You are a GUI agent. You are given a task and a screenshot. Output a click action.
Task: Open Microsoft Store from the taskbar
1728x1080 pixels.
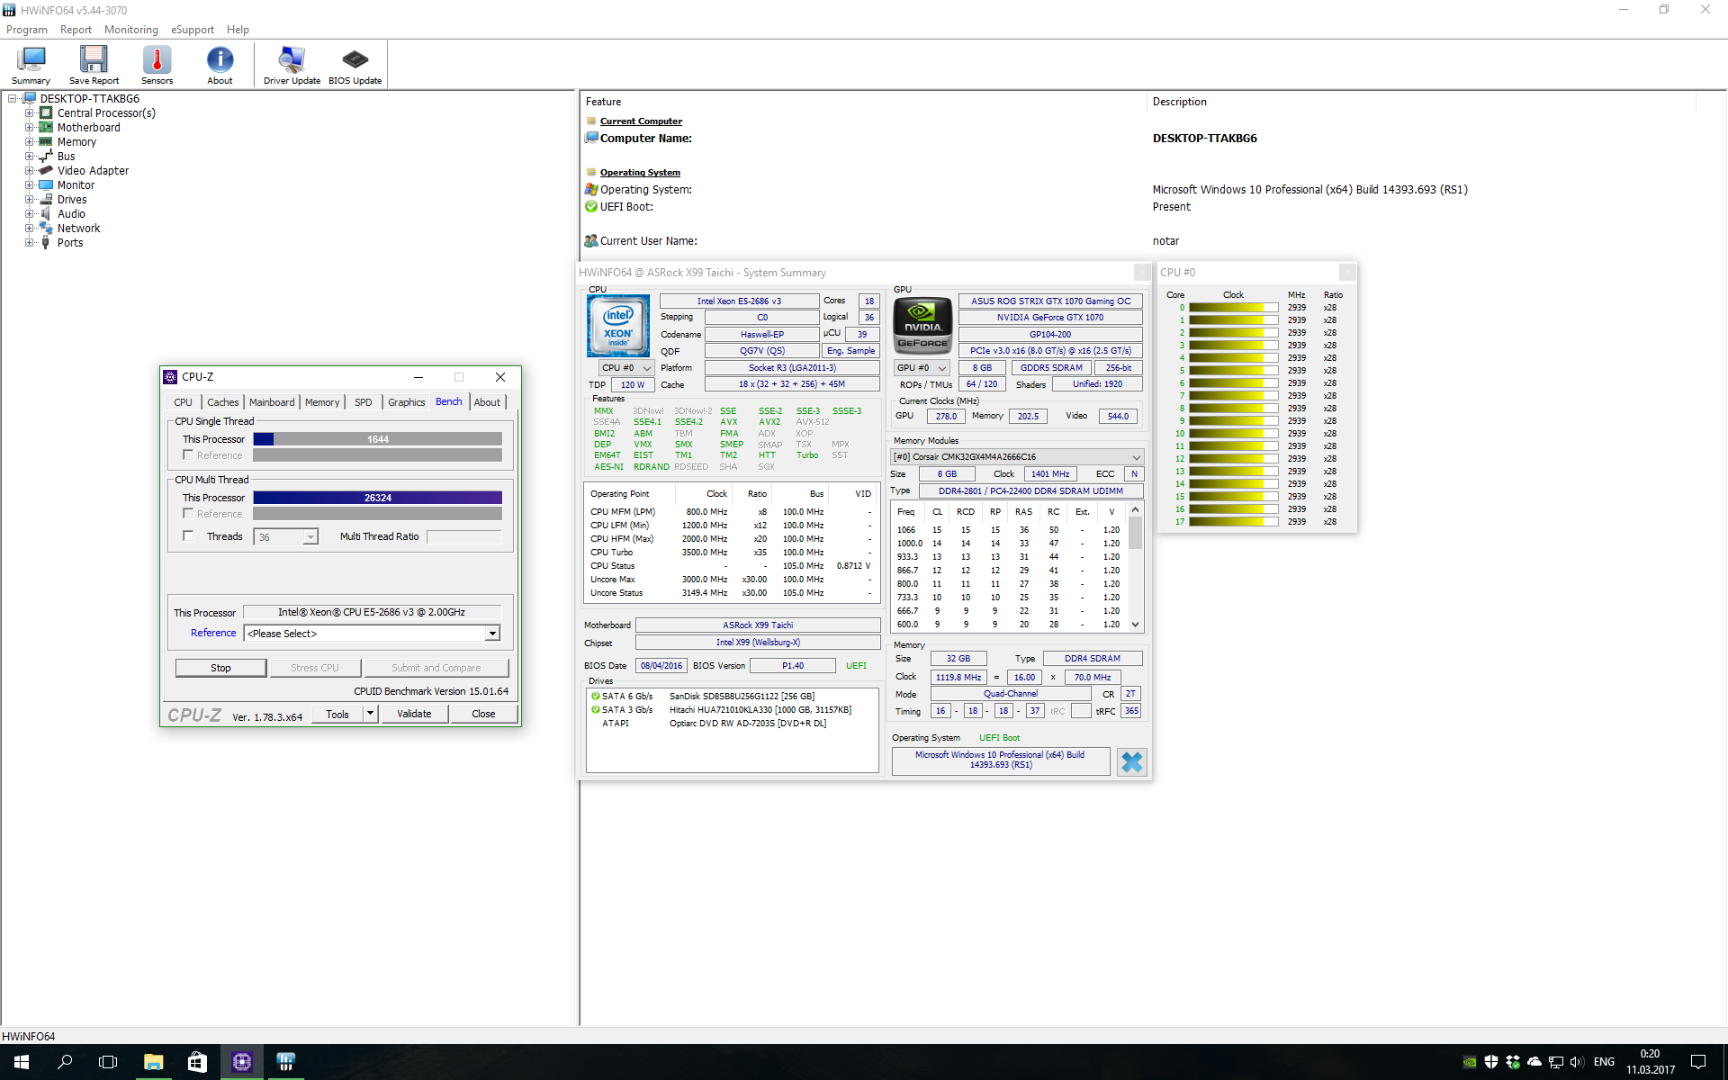point(197,1062)
